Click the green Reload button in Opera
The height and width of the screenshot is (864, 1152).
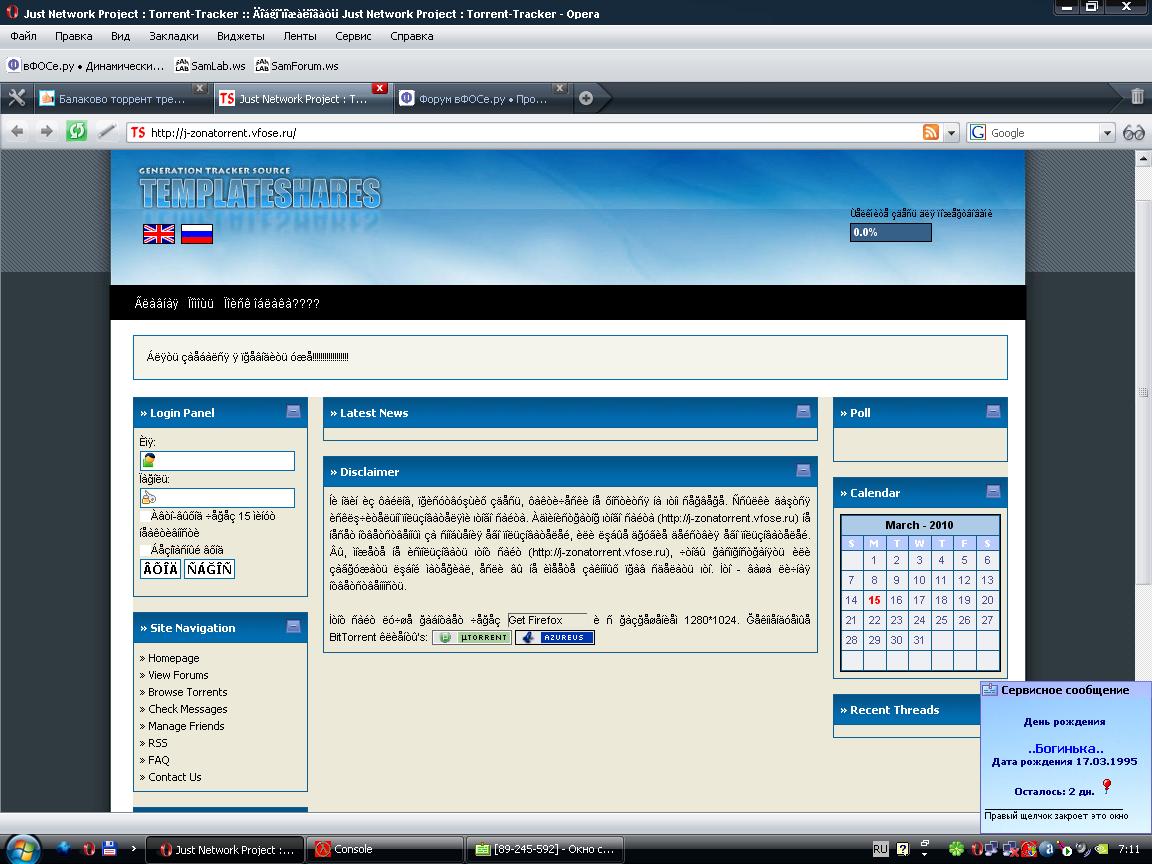pos(76,131)
